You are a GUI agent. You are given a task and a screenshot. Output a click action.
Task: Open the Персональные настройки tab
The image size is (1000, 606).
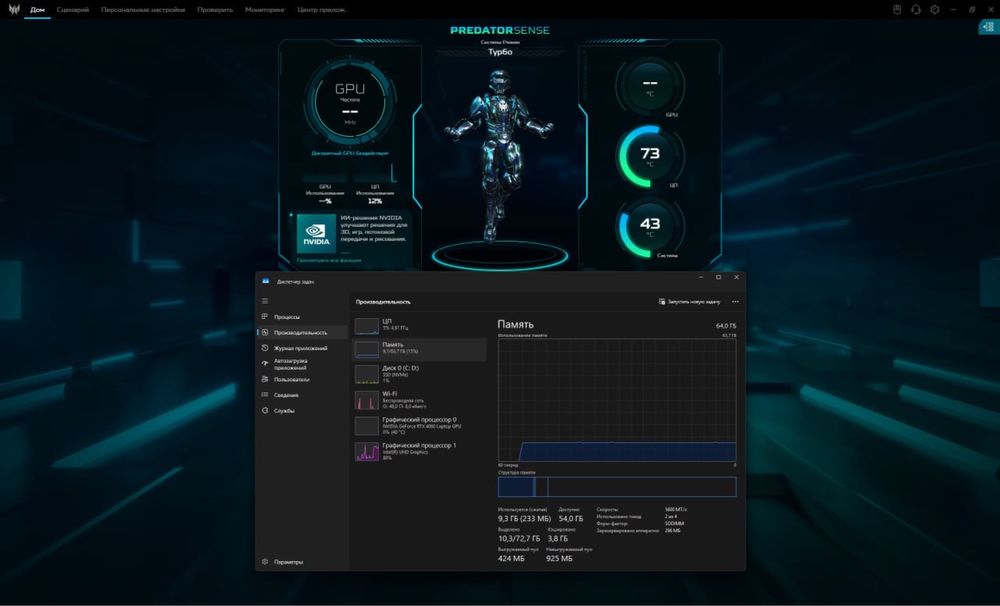[143, 10]
